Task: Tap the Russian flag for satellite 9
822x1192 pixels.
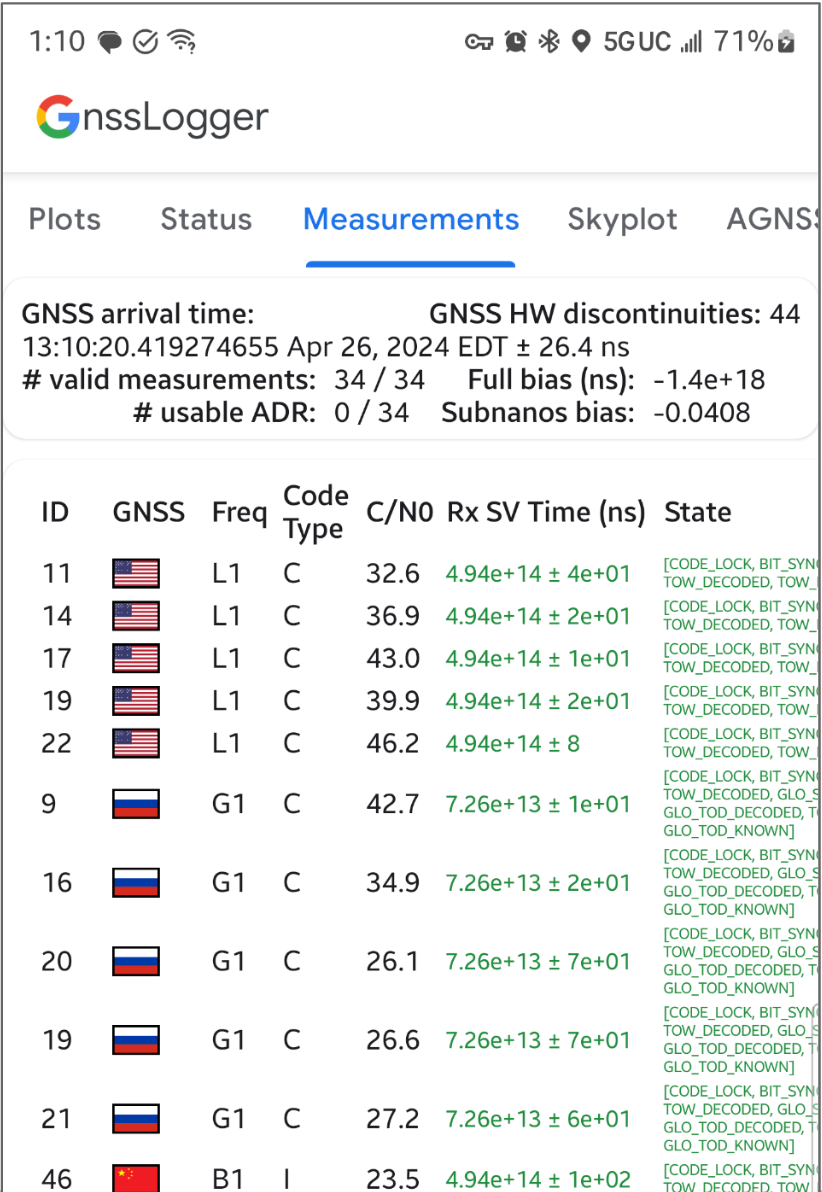Action: click(x=136, y=803)
